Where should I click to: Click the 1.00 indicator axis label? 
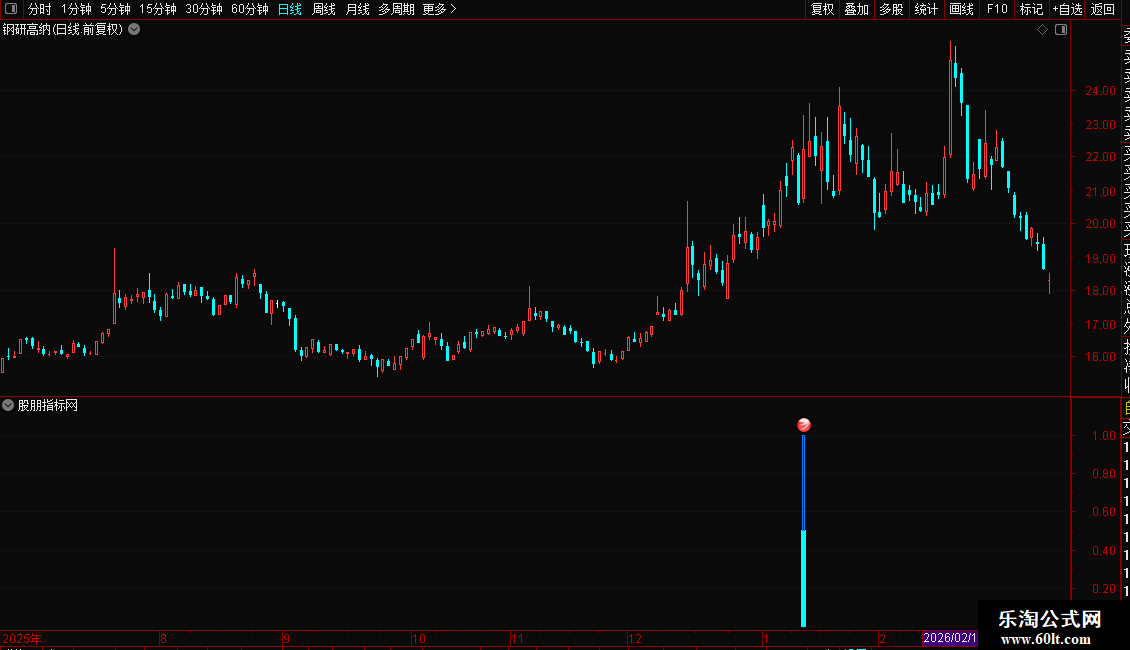[1103, 435]
